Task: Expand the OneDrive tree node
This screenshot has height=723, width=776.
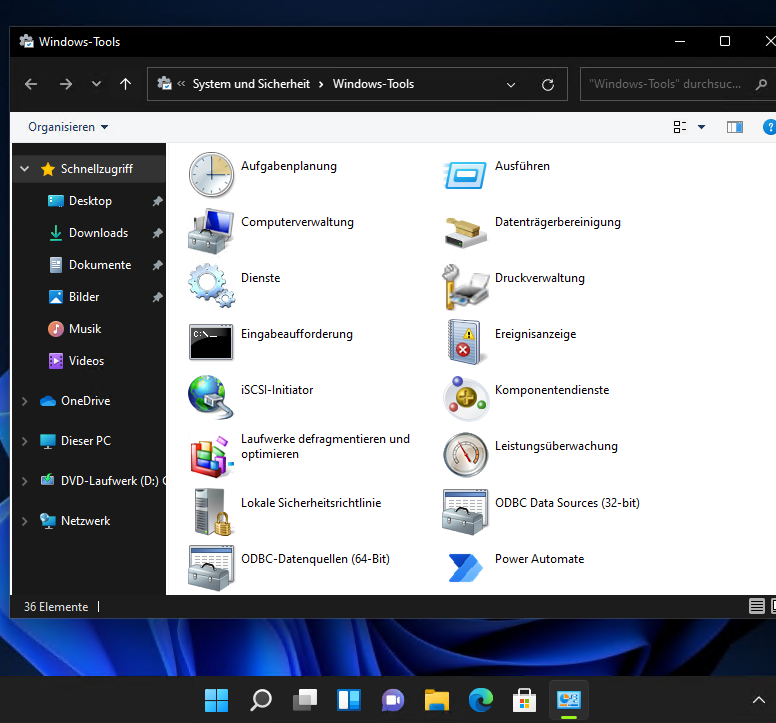Action: pyautogui.click(x=24, y=401)
